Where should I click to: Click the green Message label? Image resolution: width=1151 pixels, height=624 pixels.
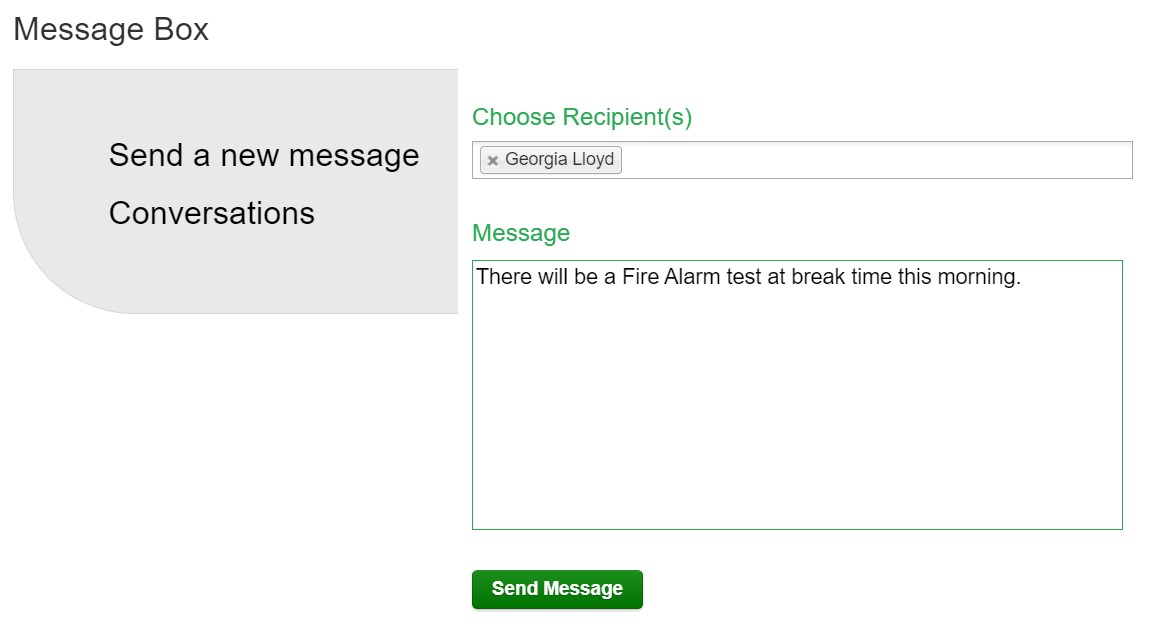coord(521,233)
